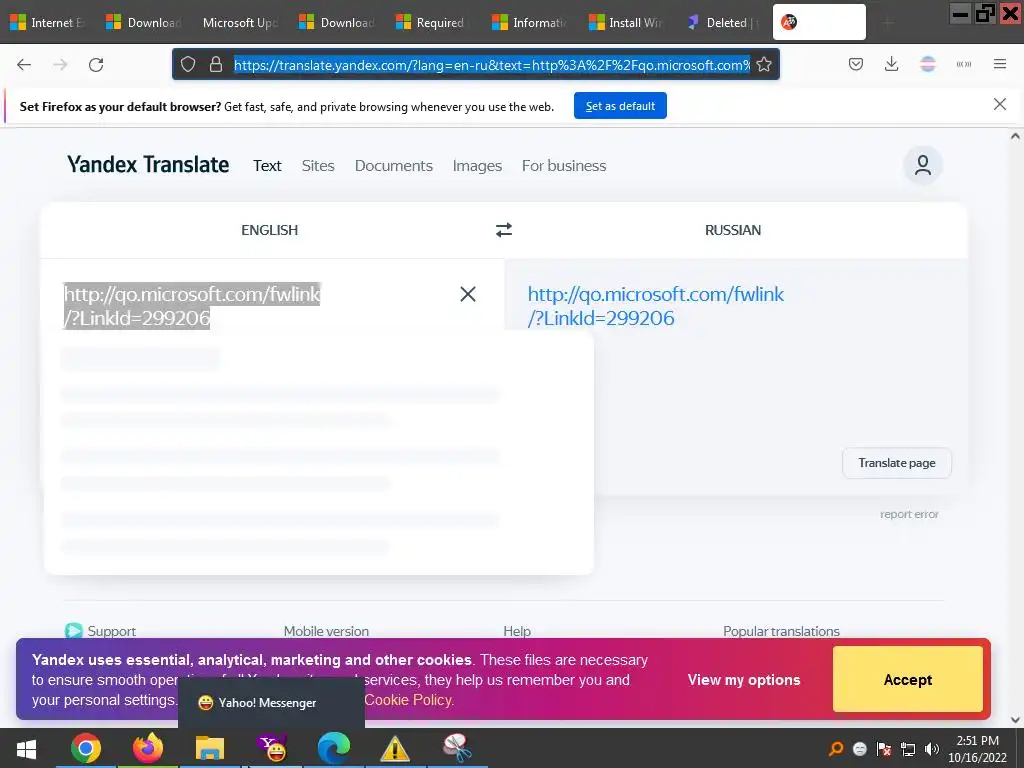The image size is (1024, 768).
Task: Switch to the Informati tab
Action: point(530,23)
